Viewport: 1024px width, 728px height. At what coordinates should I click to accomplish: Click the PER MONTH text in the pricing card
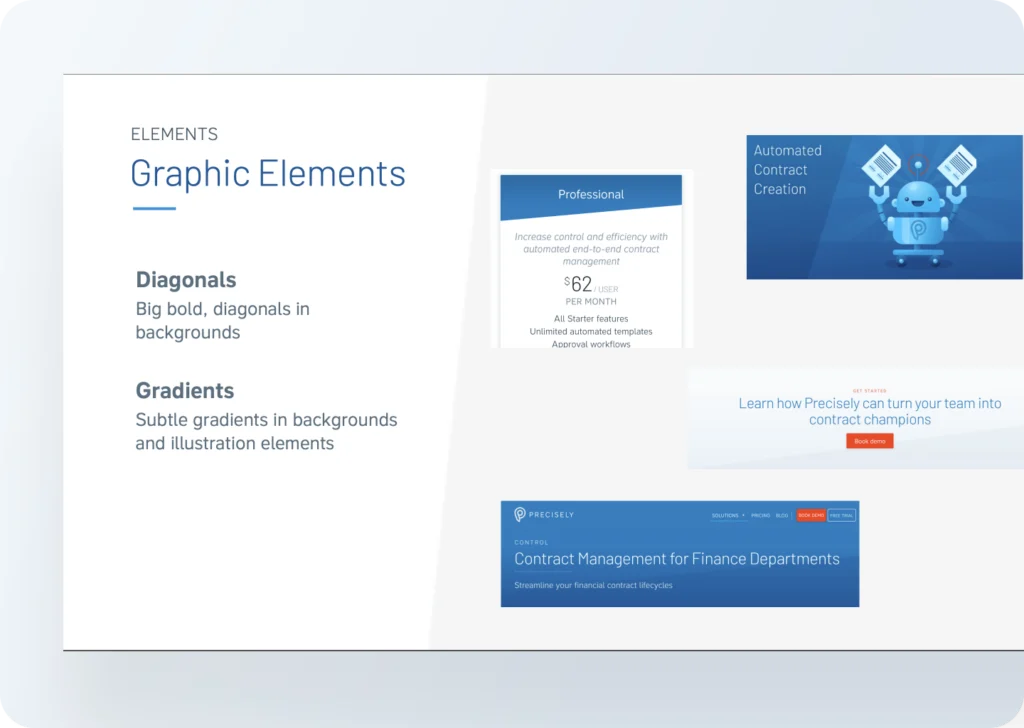591,302
